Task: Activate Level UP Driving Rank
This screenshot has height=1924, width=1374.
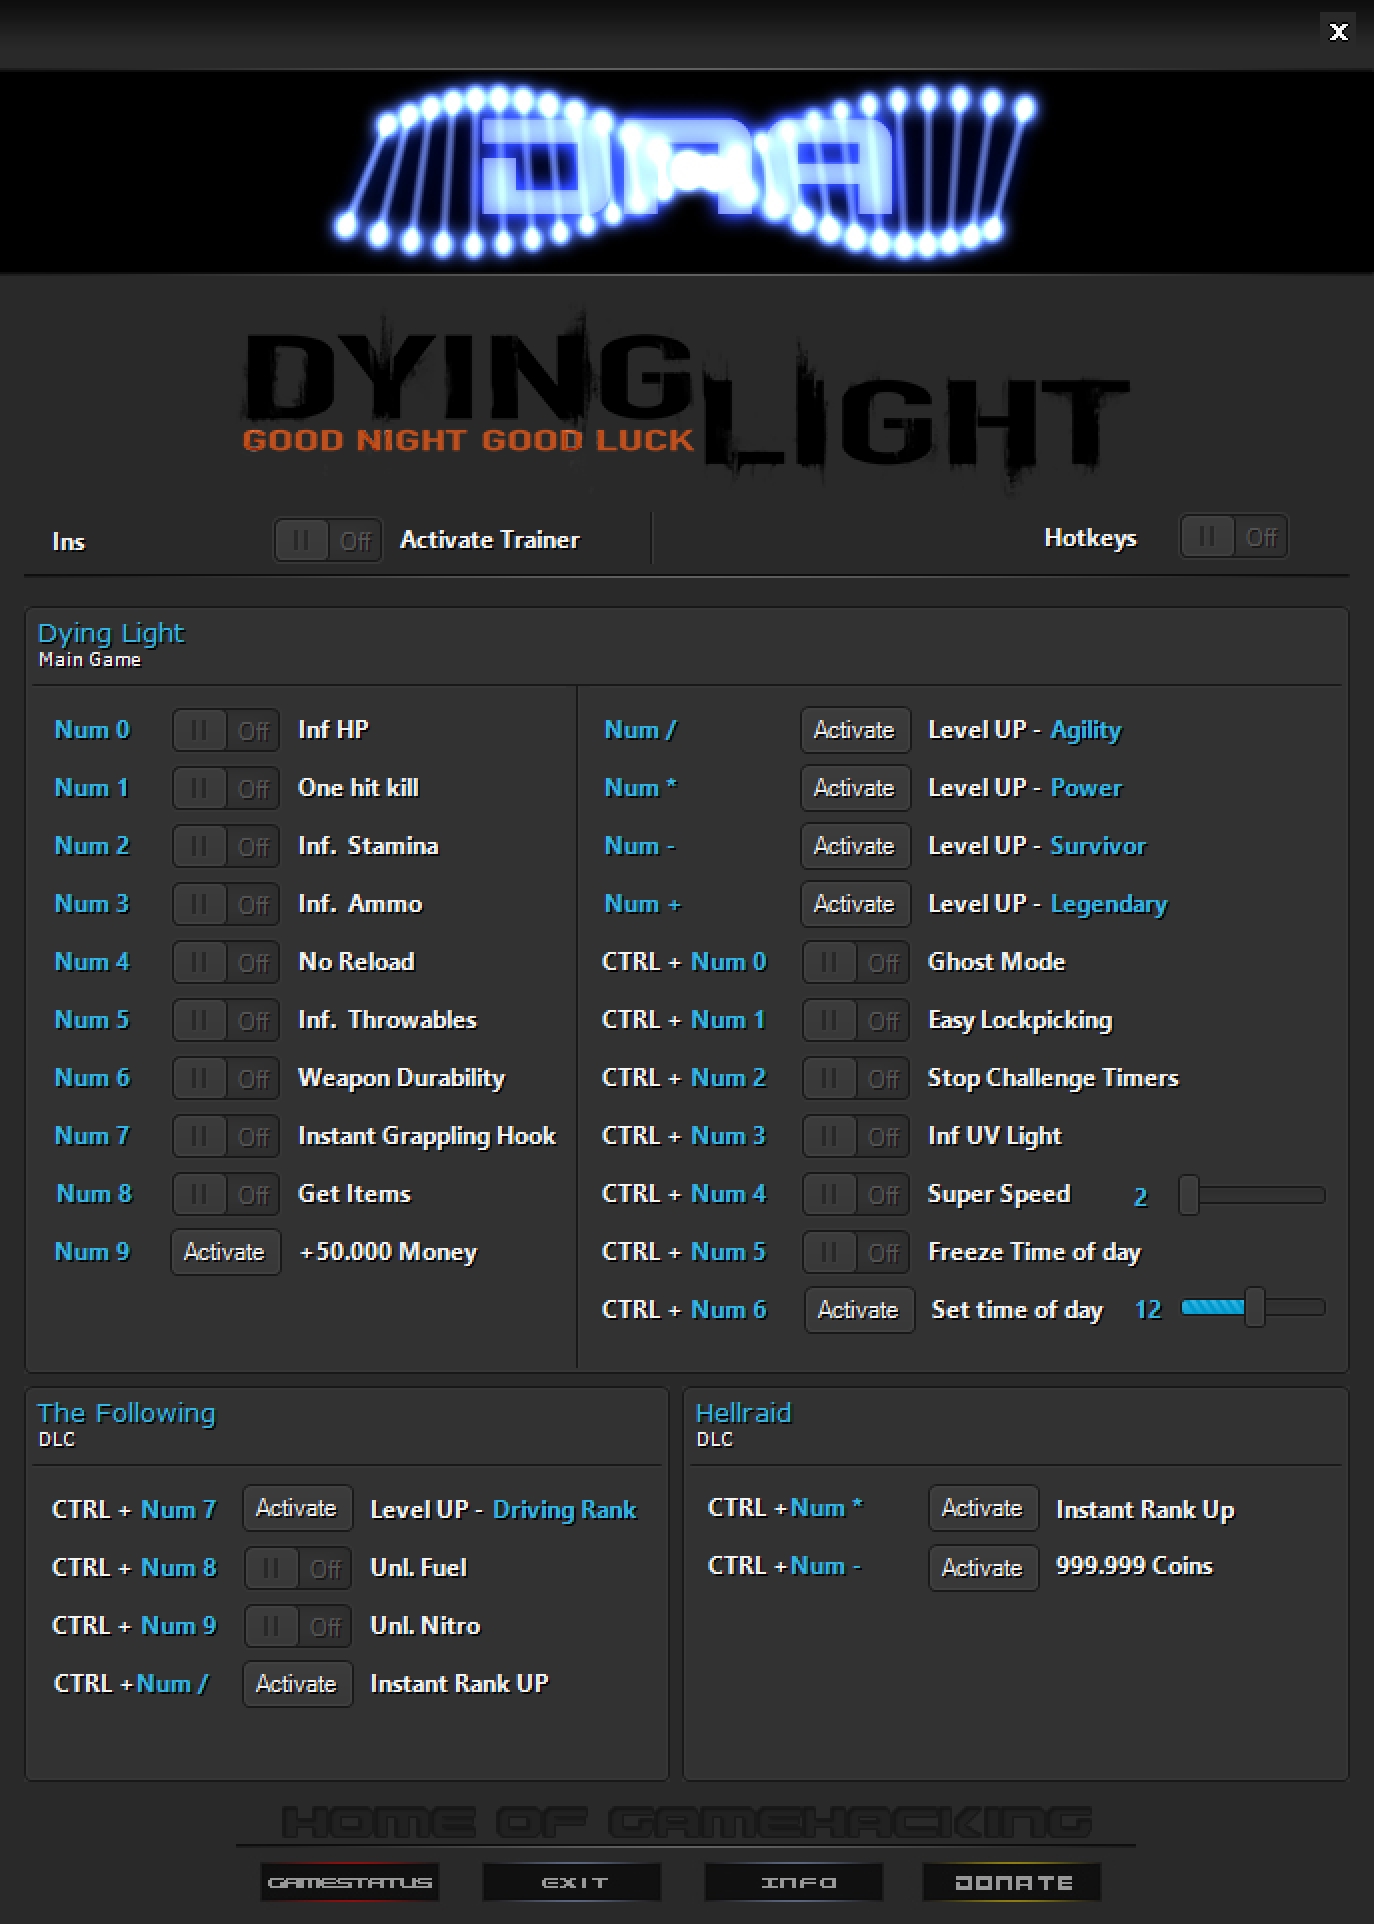Action: [297, 1508]
